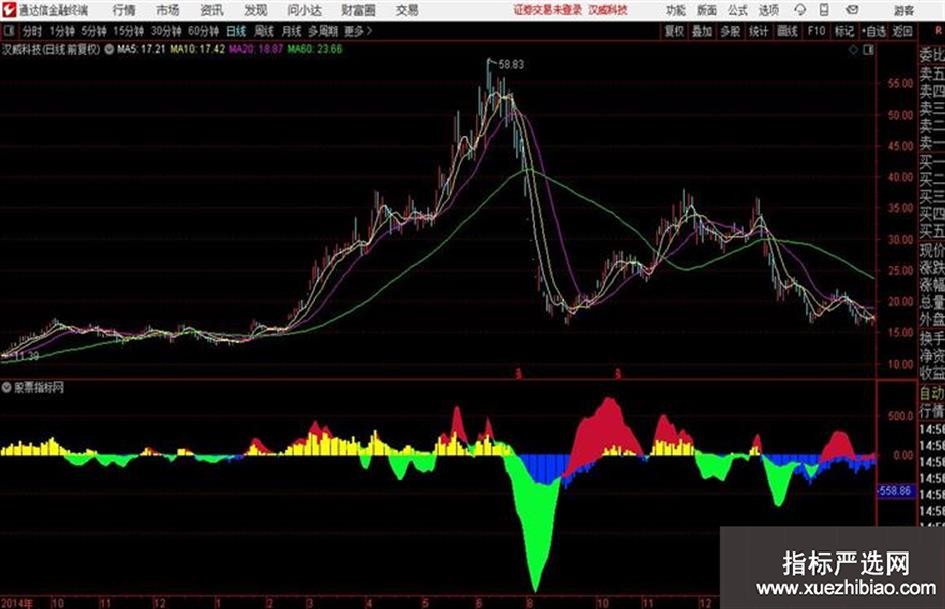Click the MA20: 18.87 indicator value
The height and width of the screenshot is (609, 945).
pos(256,49)
